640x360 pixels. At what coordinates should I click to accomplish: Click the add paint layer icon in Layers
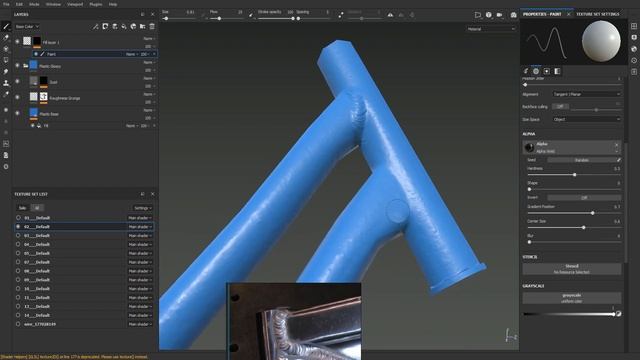coord(115,27)
